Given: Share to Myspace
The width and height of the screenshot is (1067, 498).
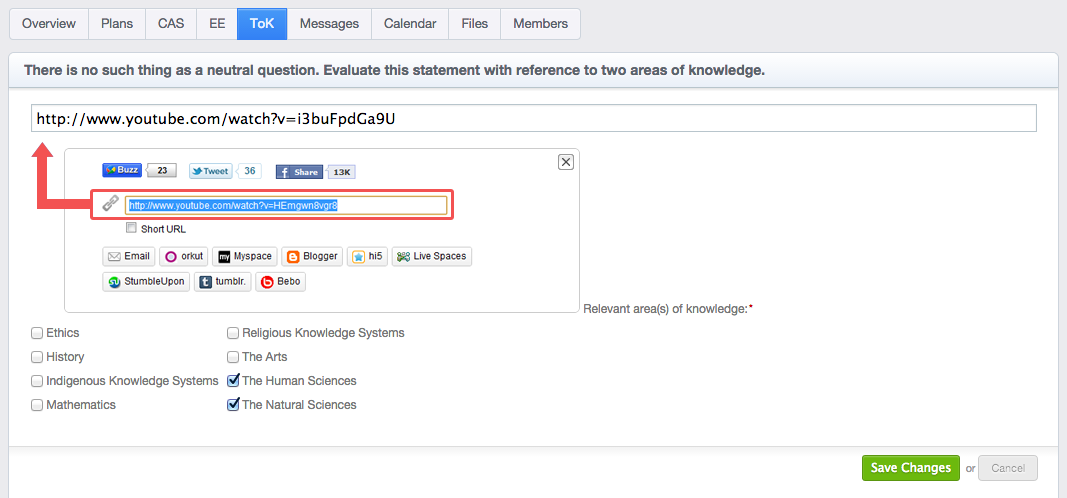Looking at the screenshot, I should pyautogui.click(x=245, y=256).
